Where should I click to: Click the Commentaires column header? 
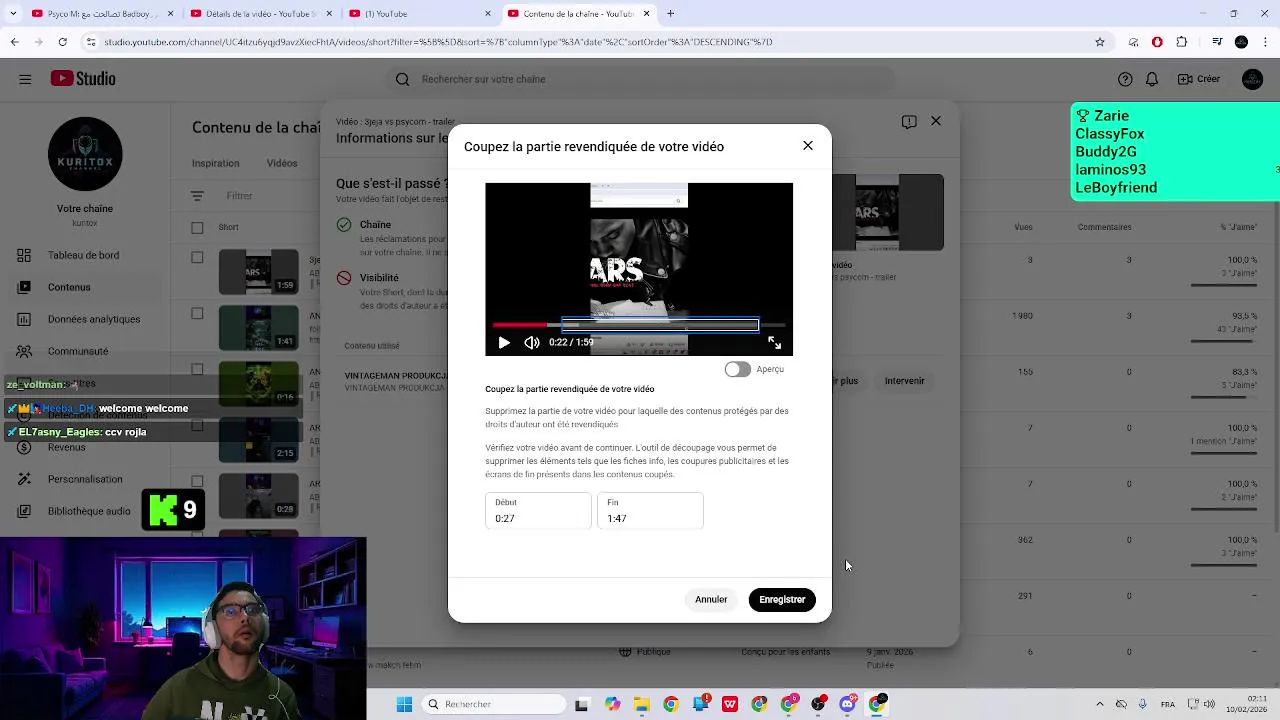[1105, 227]
